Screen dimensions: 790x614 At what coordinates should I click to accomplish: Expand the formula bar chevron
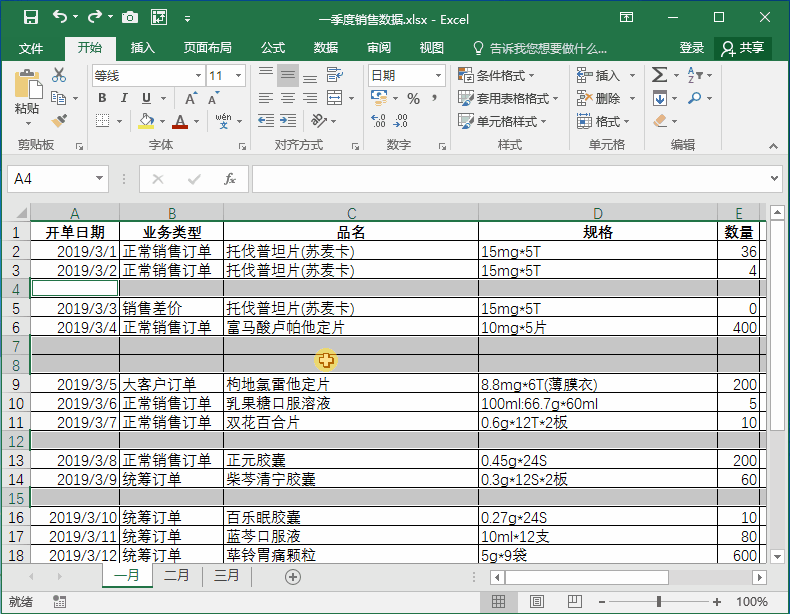point(774,178)
